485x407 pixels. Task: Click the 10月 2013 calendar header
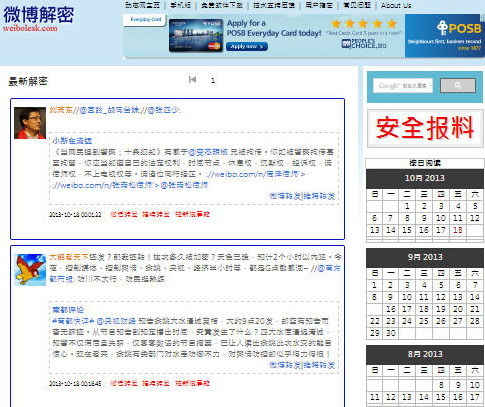pyautogui.click(x=425, y=178)
